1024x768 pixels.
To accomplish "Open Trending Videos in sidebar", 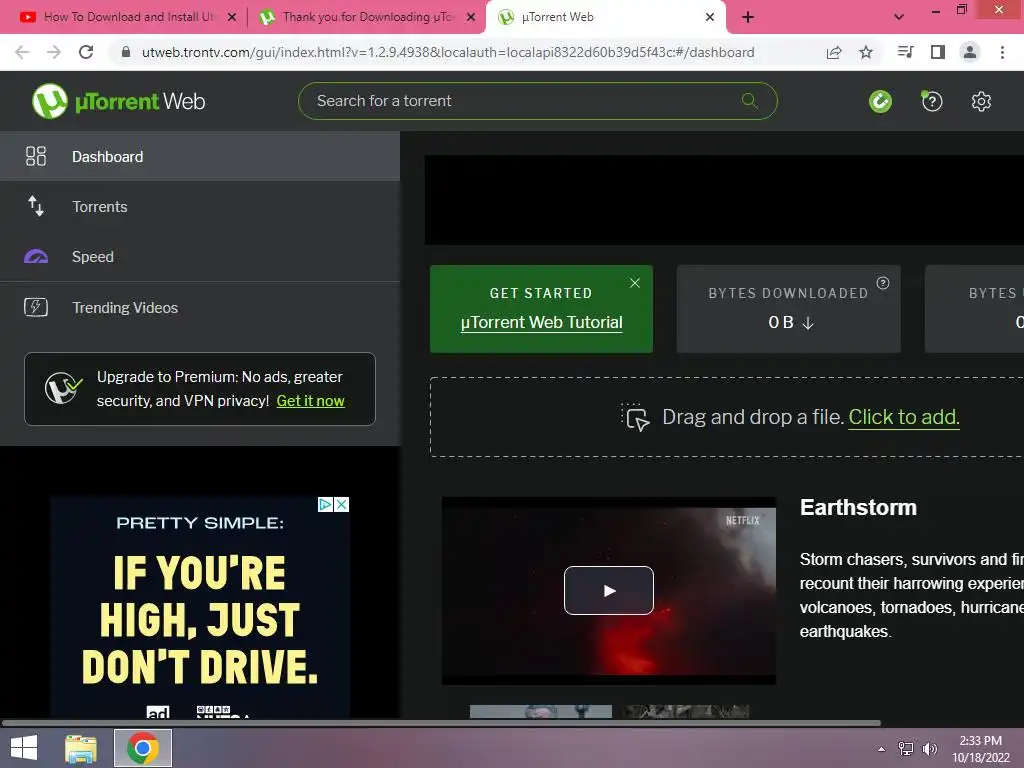I will [200, 307].
